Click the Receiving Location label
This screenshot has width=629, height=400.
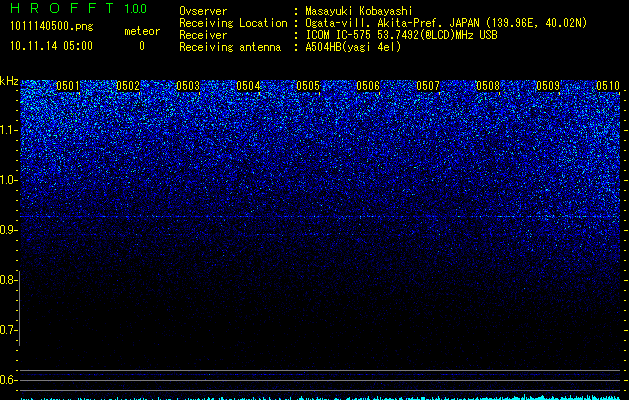[x=233, y=23]
